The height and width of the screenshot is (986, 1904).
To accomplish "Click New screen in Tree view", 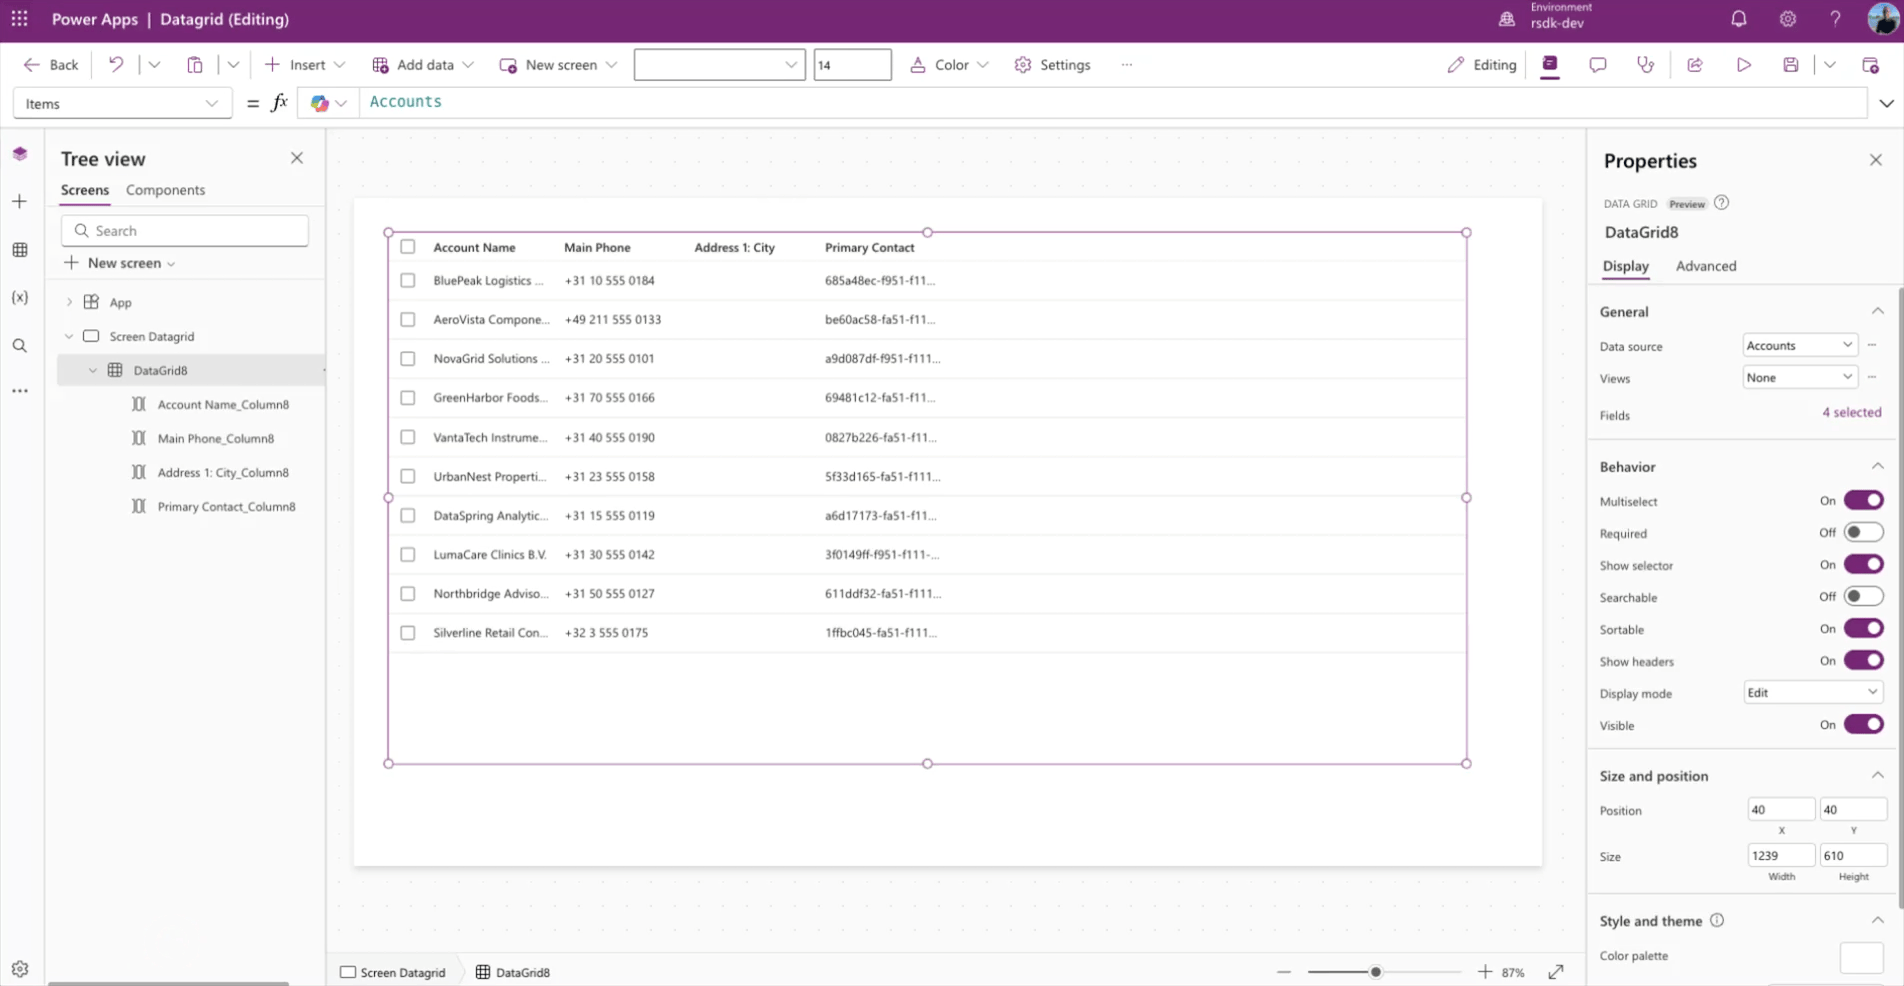I will pyautogui.click(x=120, y=263).
